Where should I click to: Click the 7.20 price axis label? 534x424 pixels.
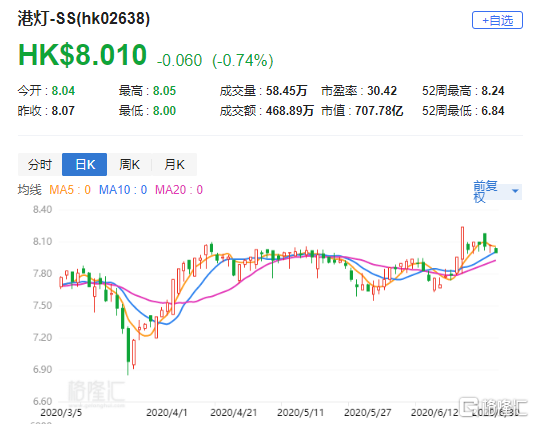pyautogui.click(x=43, y=337)
